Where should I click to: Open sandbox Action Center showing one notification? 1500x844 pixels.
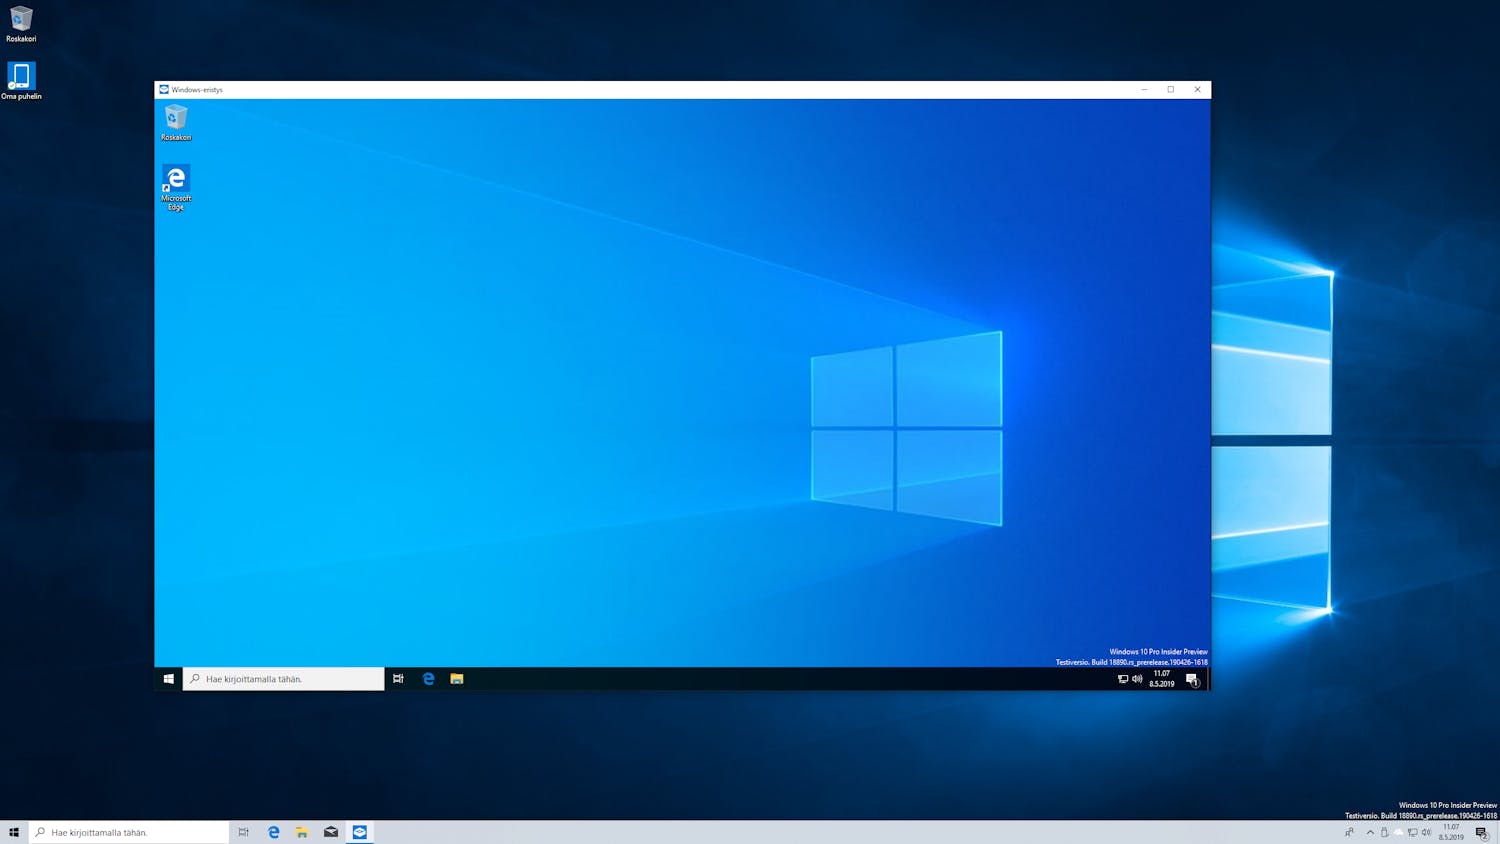click(1191, 679)
